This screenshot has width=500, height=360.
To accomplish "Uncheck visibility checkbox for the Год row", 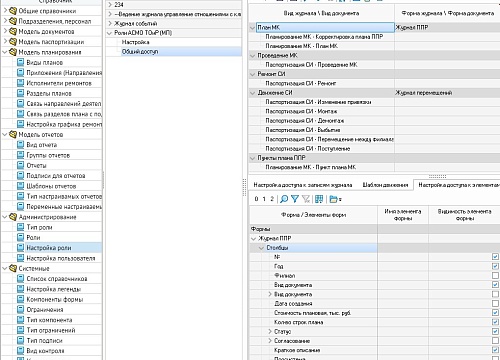I will tap(495, 266).
